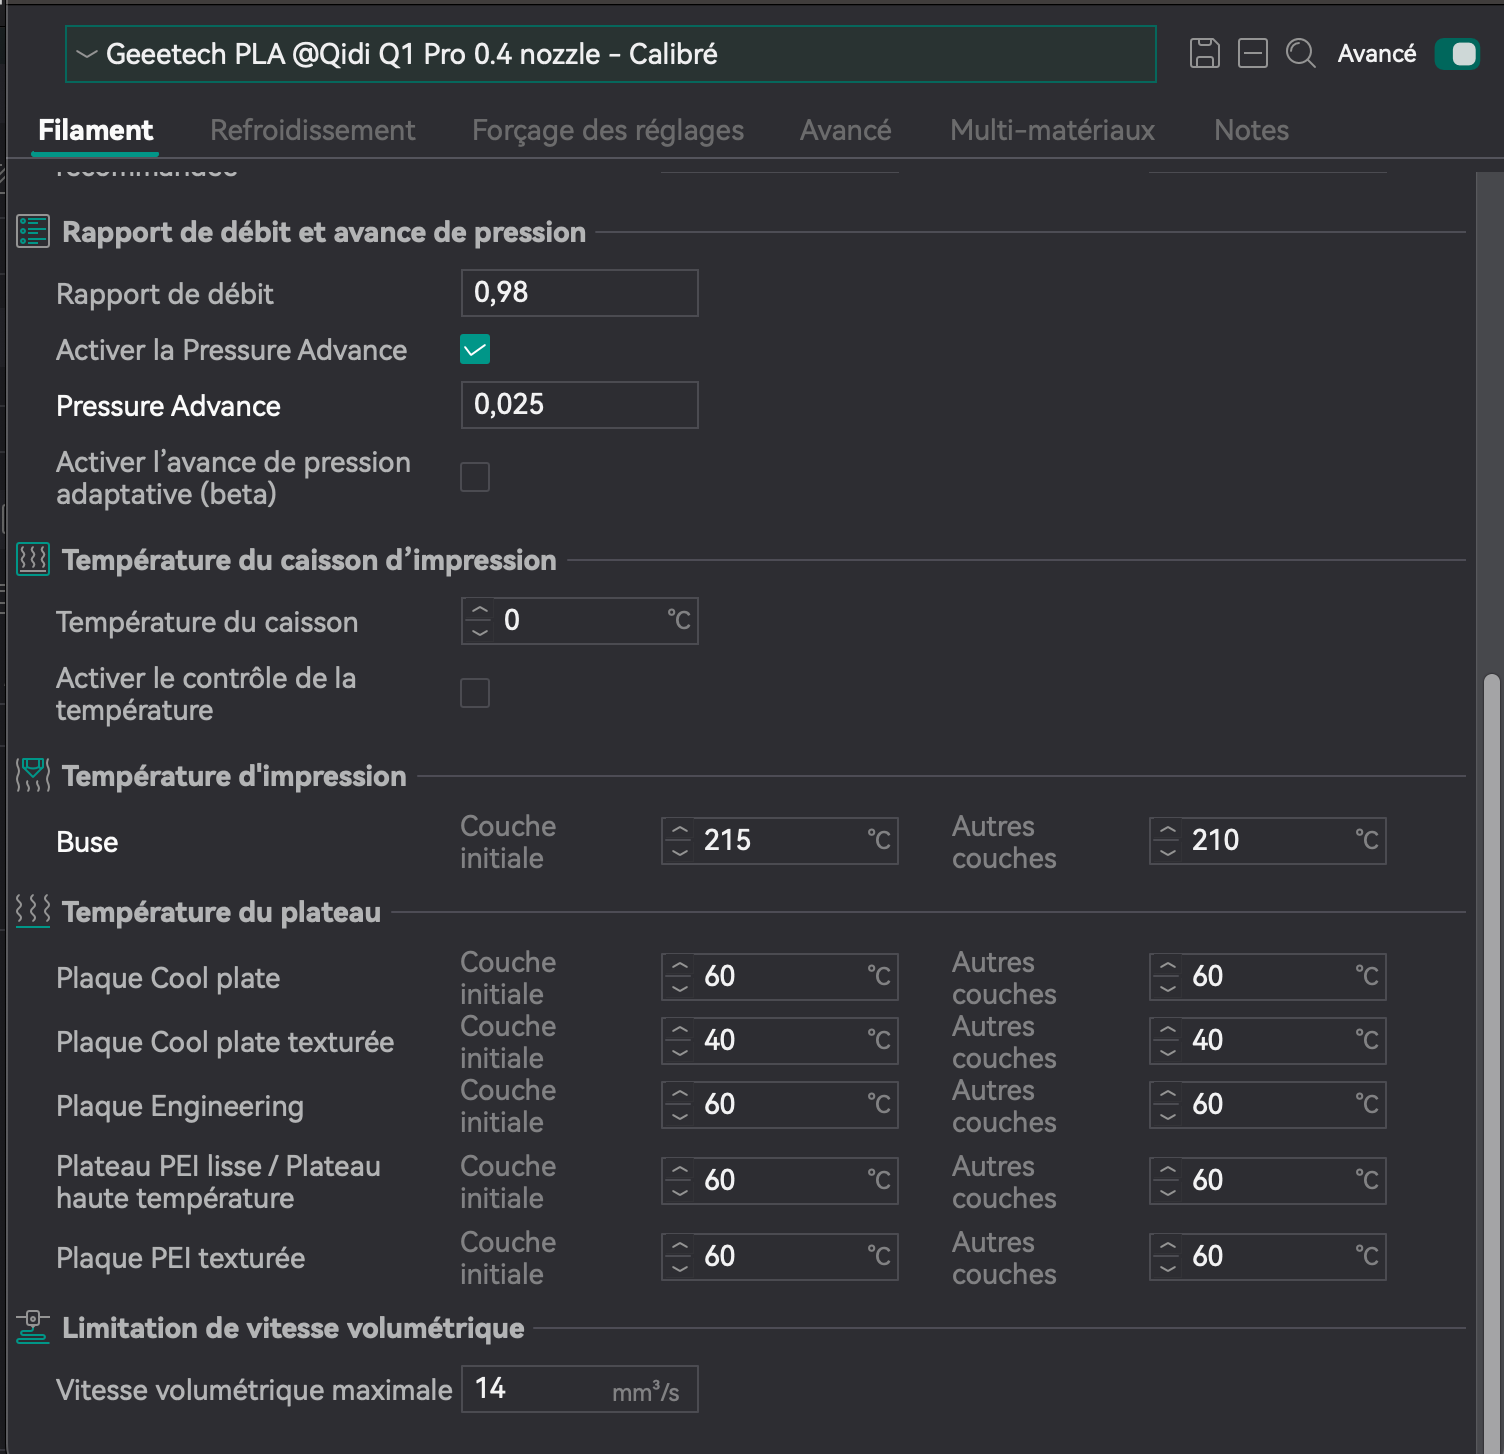Decrease the Température du caisson value
The image size is (1504, 1454).
[x=480, y=632]
